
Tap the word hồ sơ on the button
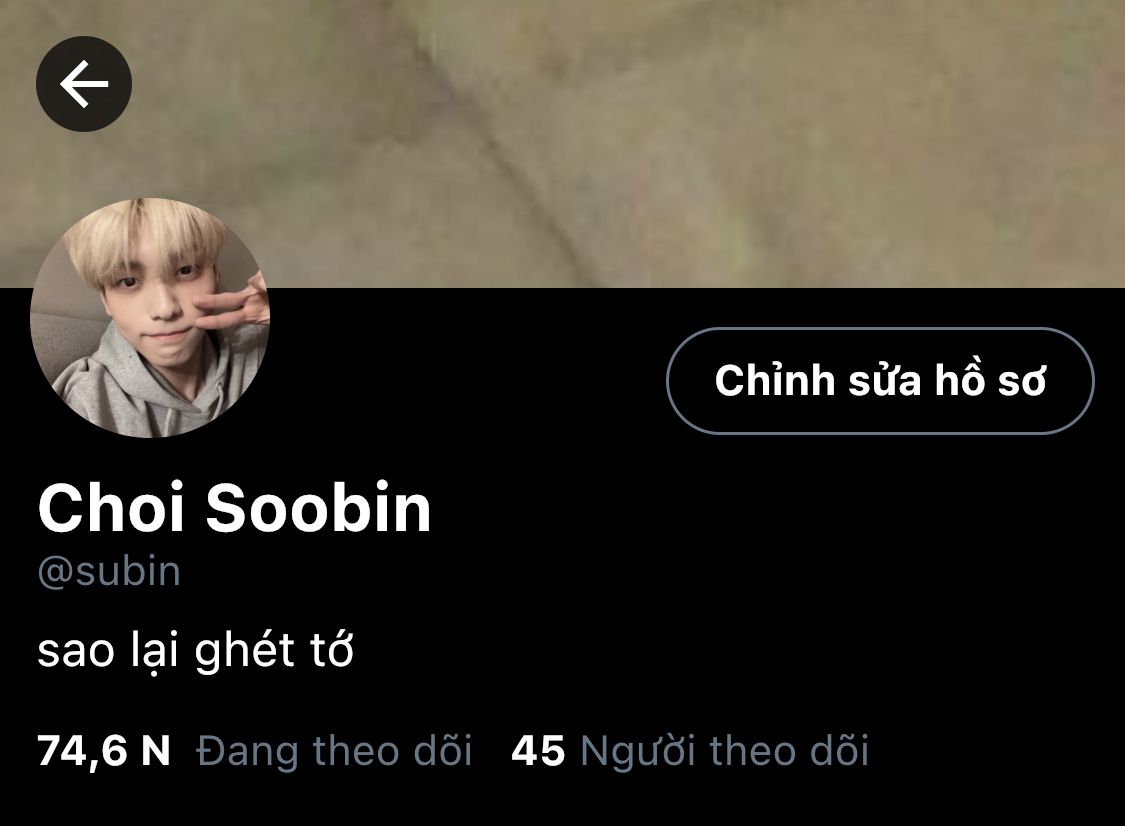point(990,380)
